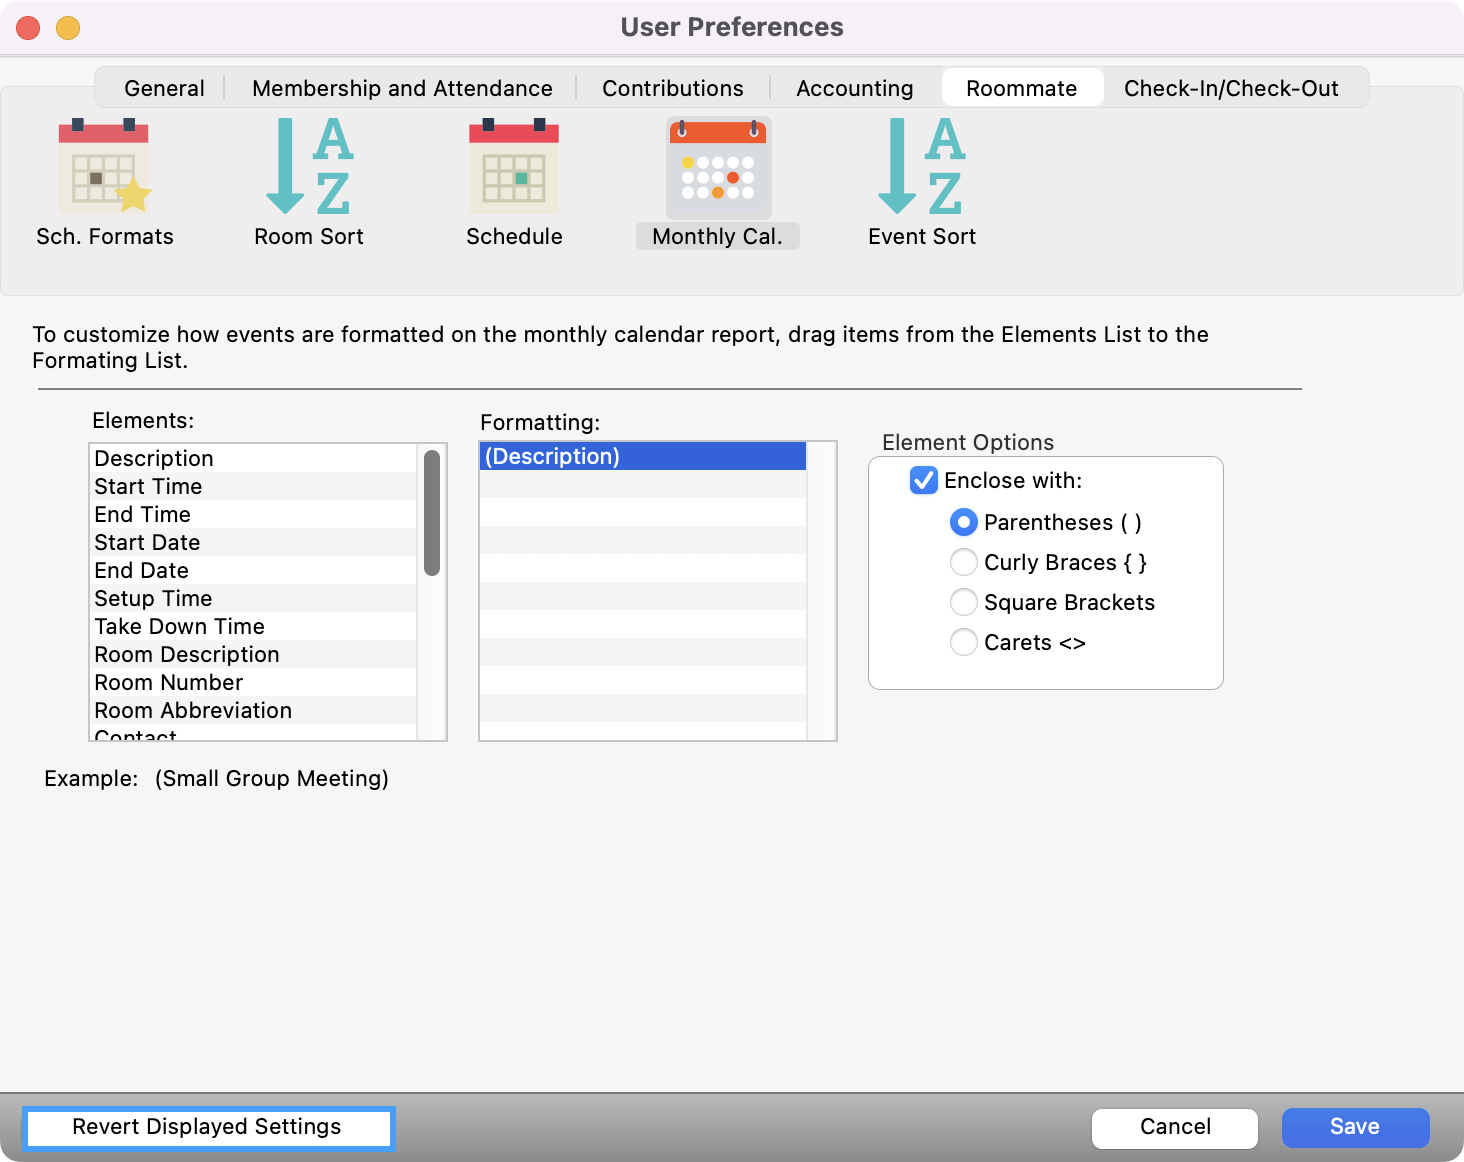Viewport: 1464px width, 1162px height.
Task: Open the Event Sort icon
Action: [921, 167]
